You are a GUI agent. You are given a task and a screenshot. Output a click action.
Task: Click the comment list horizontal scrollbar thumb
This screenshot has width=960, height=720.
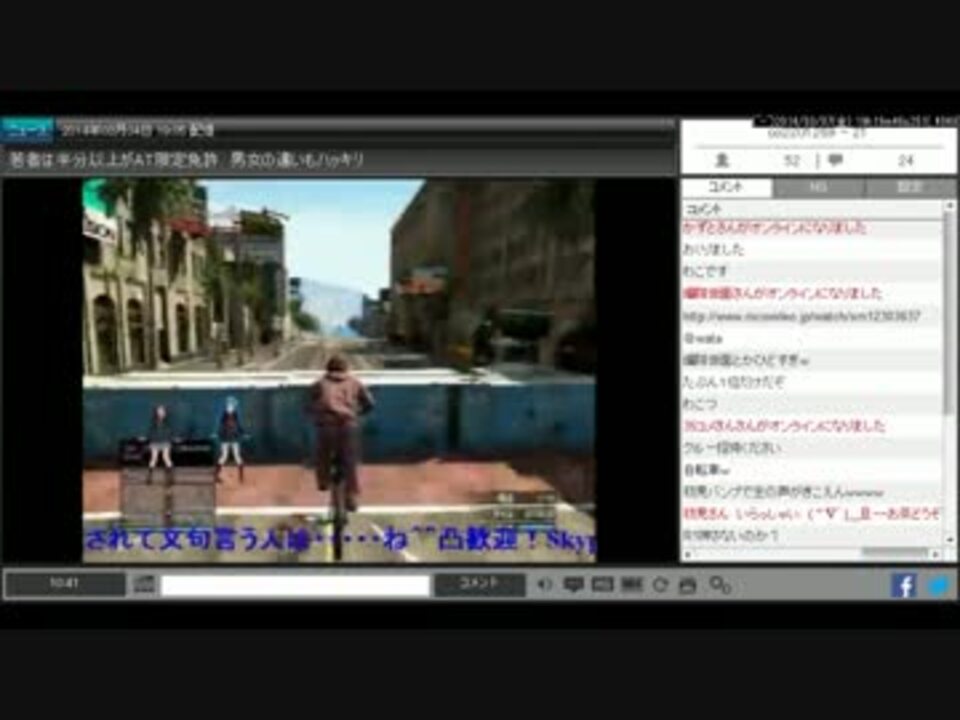[895, 553]
